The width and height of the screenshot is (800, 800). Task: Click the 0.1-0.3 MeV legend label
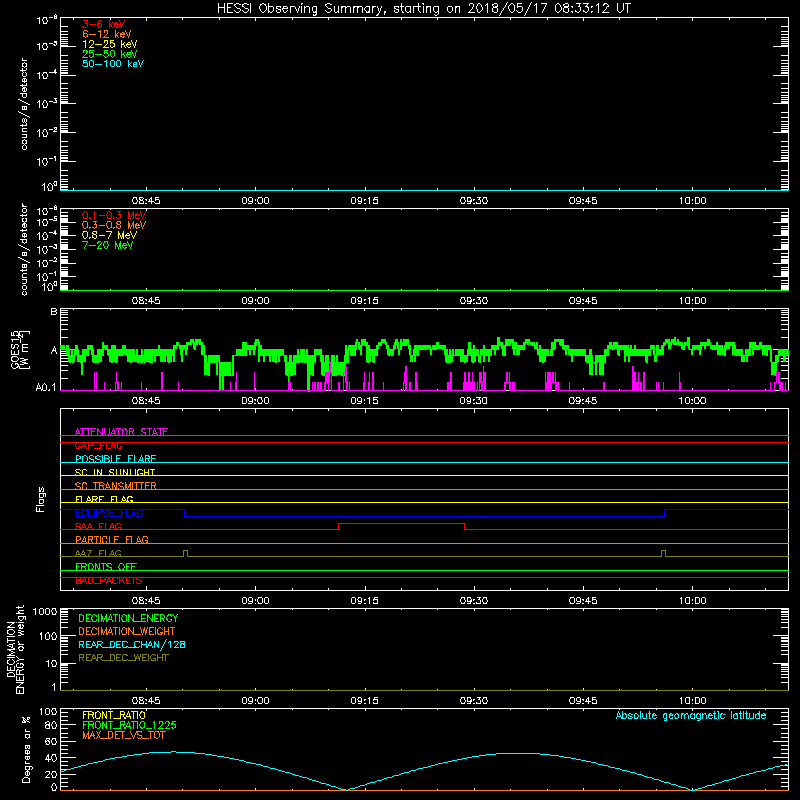pyautogui.click(x=114, y=215)
